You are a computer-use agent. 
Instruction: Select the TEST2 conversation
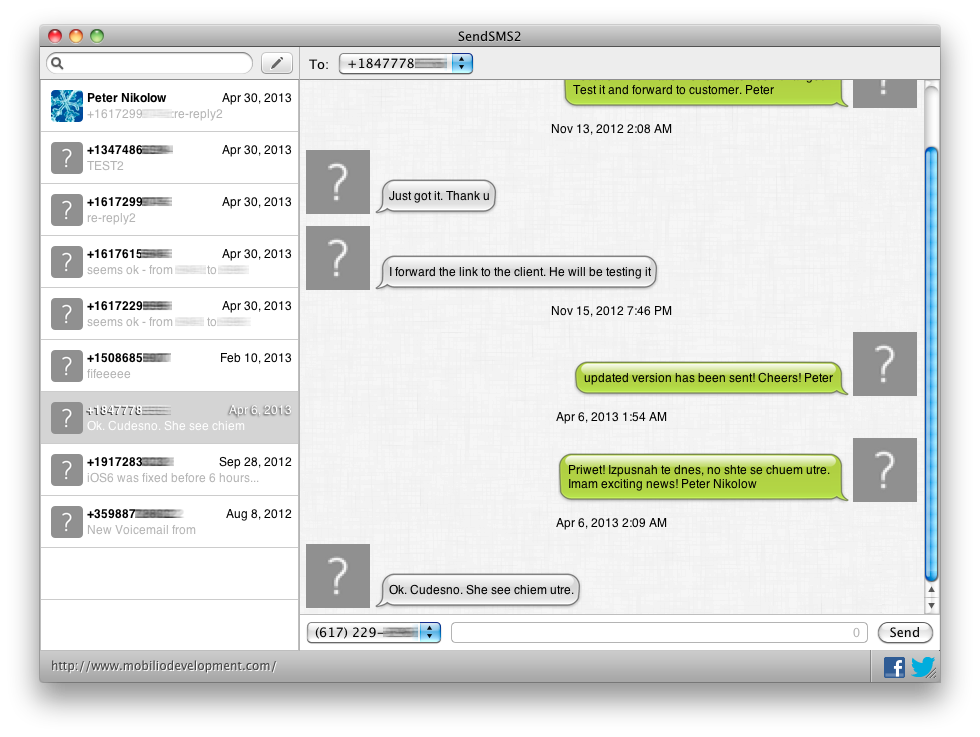click(x=169, y=158)
